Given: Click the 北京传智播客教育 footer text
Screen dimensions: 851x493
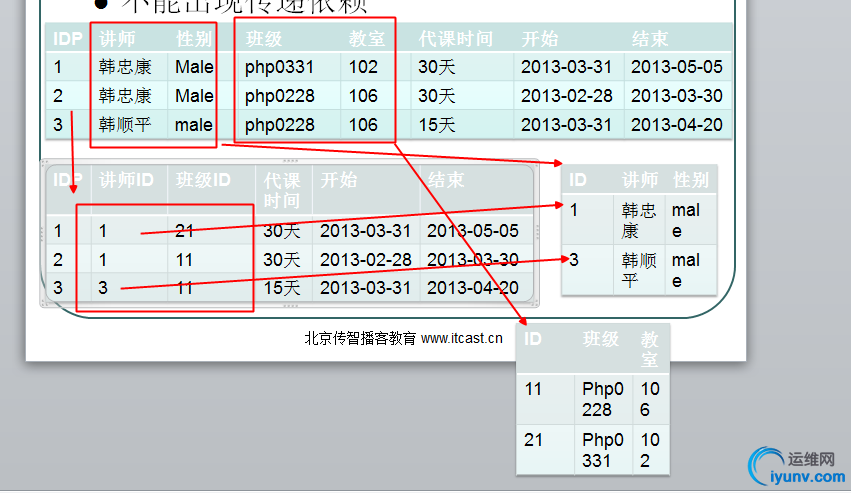Looking at the screenshot, I should pos(360,338).
